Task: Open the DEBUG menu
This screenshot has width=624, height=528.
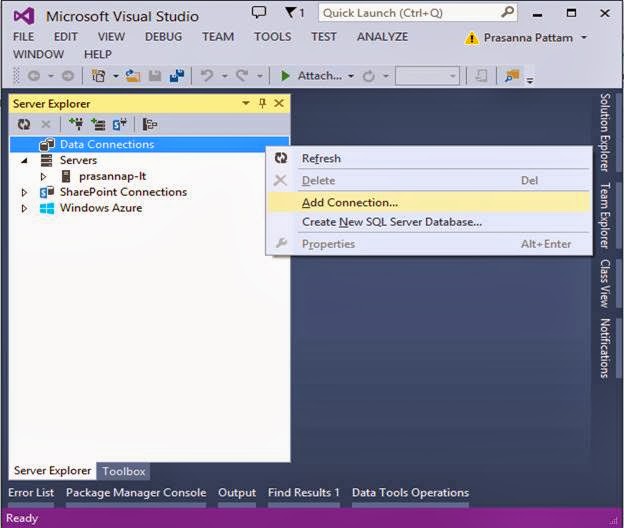Action: 164,37
